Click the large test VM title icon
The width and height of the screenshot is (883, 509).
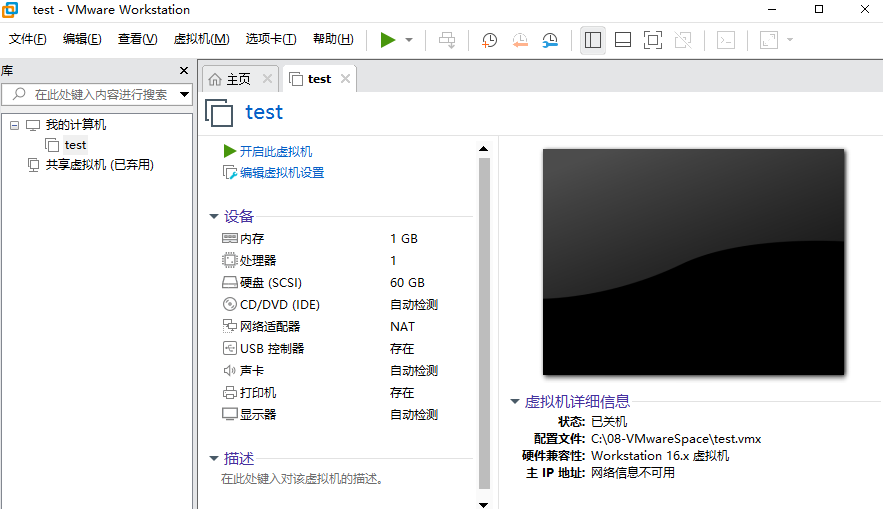(x=218, y=112)
